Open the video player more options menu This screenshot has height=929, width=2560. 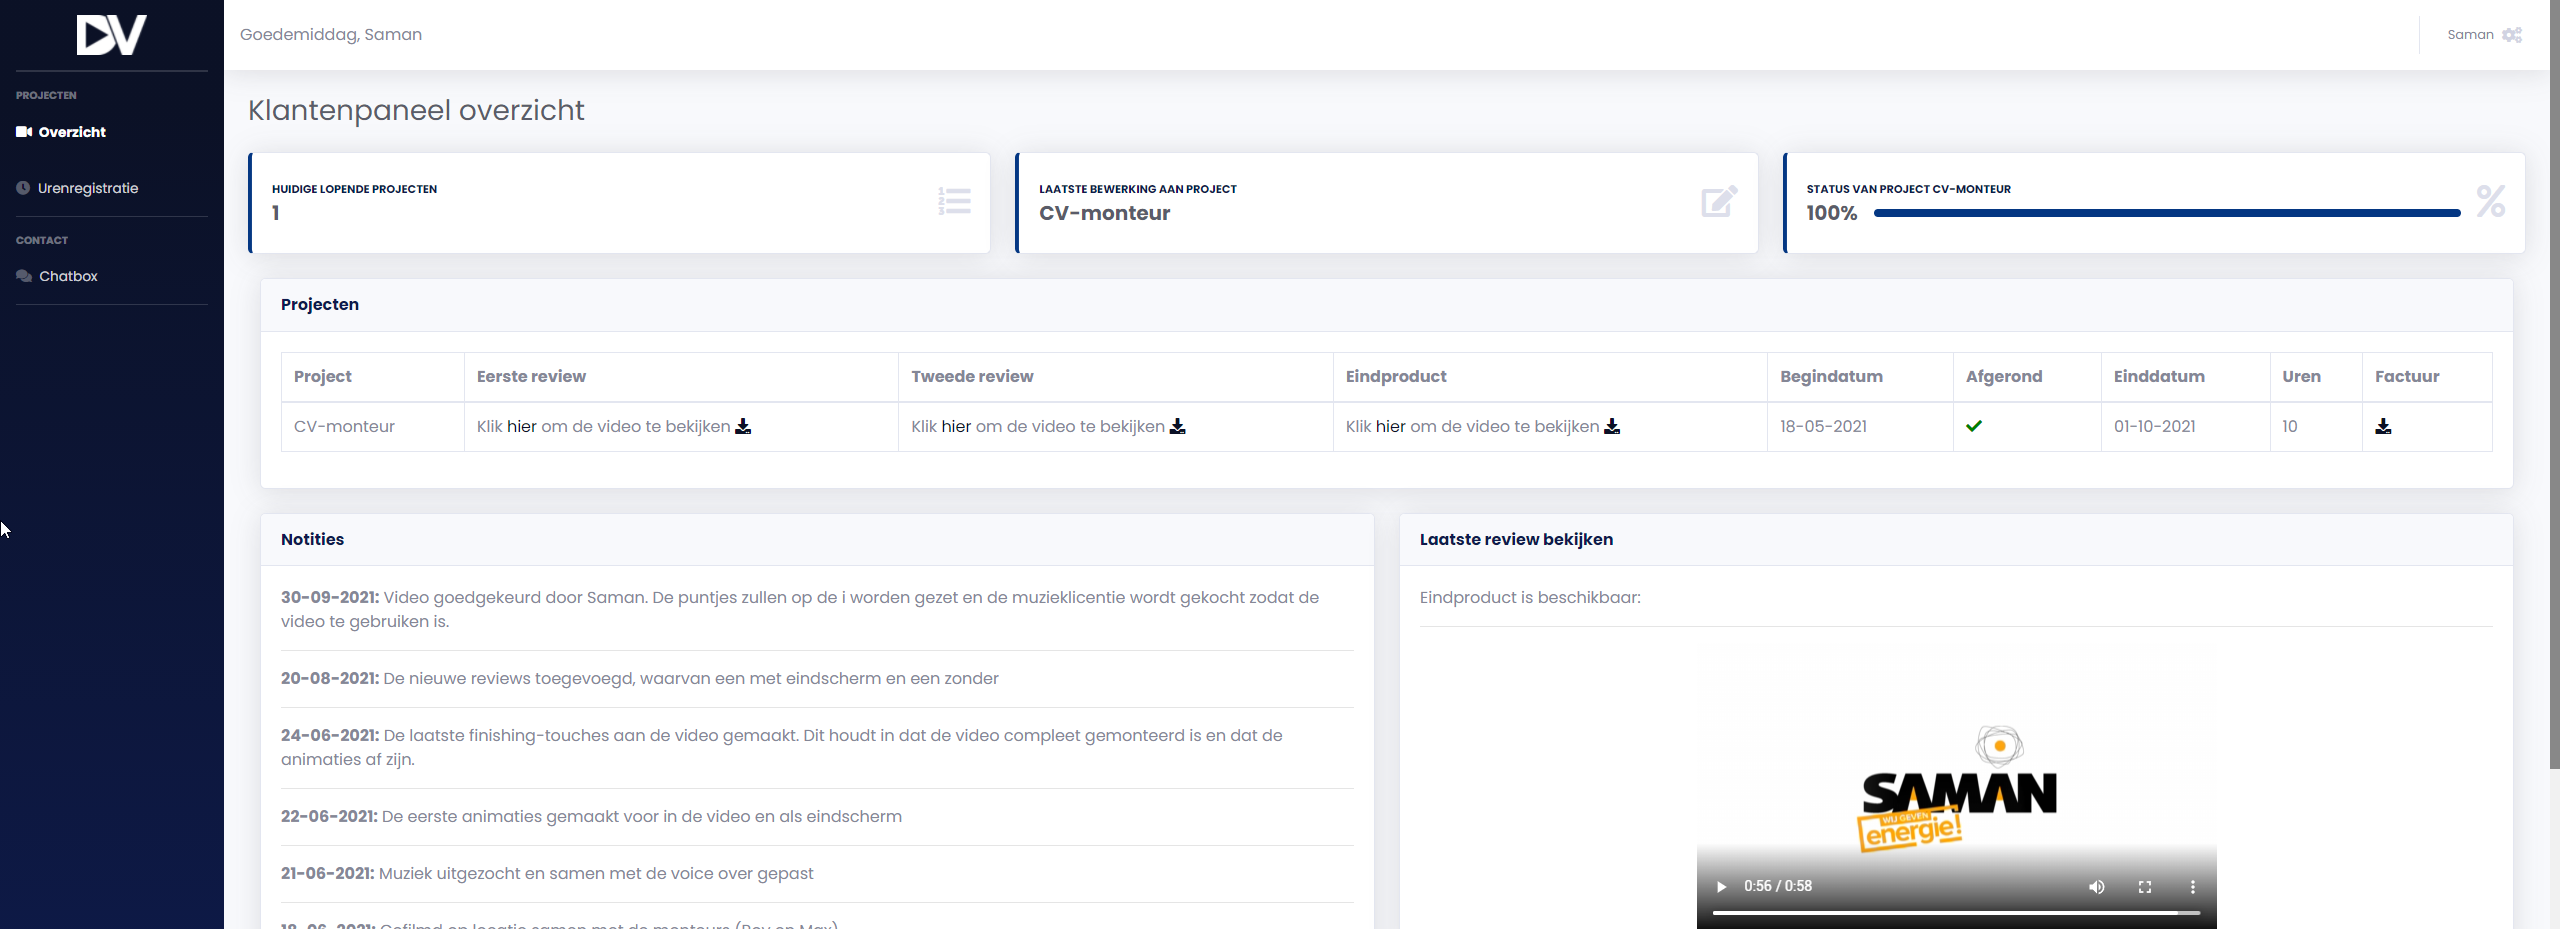(x=2193, y=887)
